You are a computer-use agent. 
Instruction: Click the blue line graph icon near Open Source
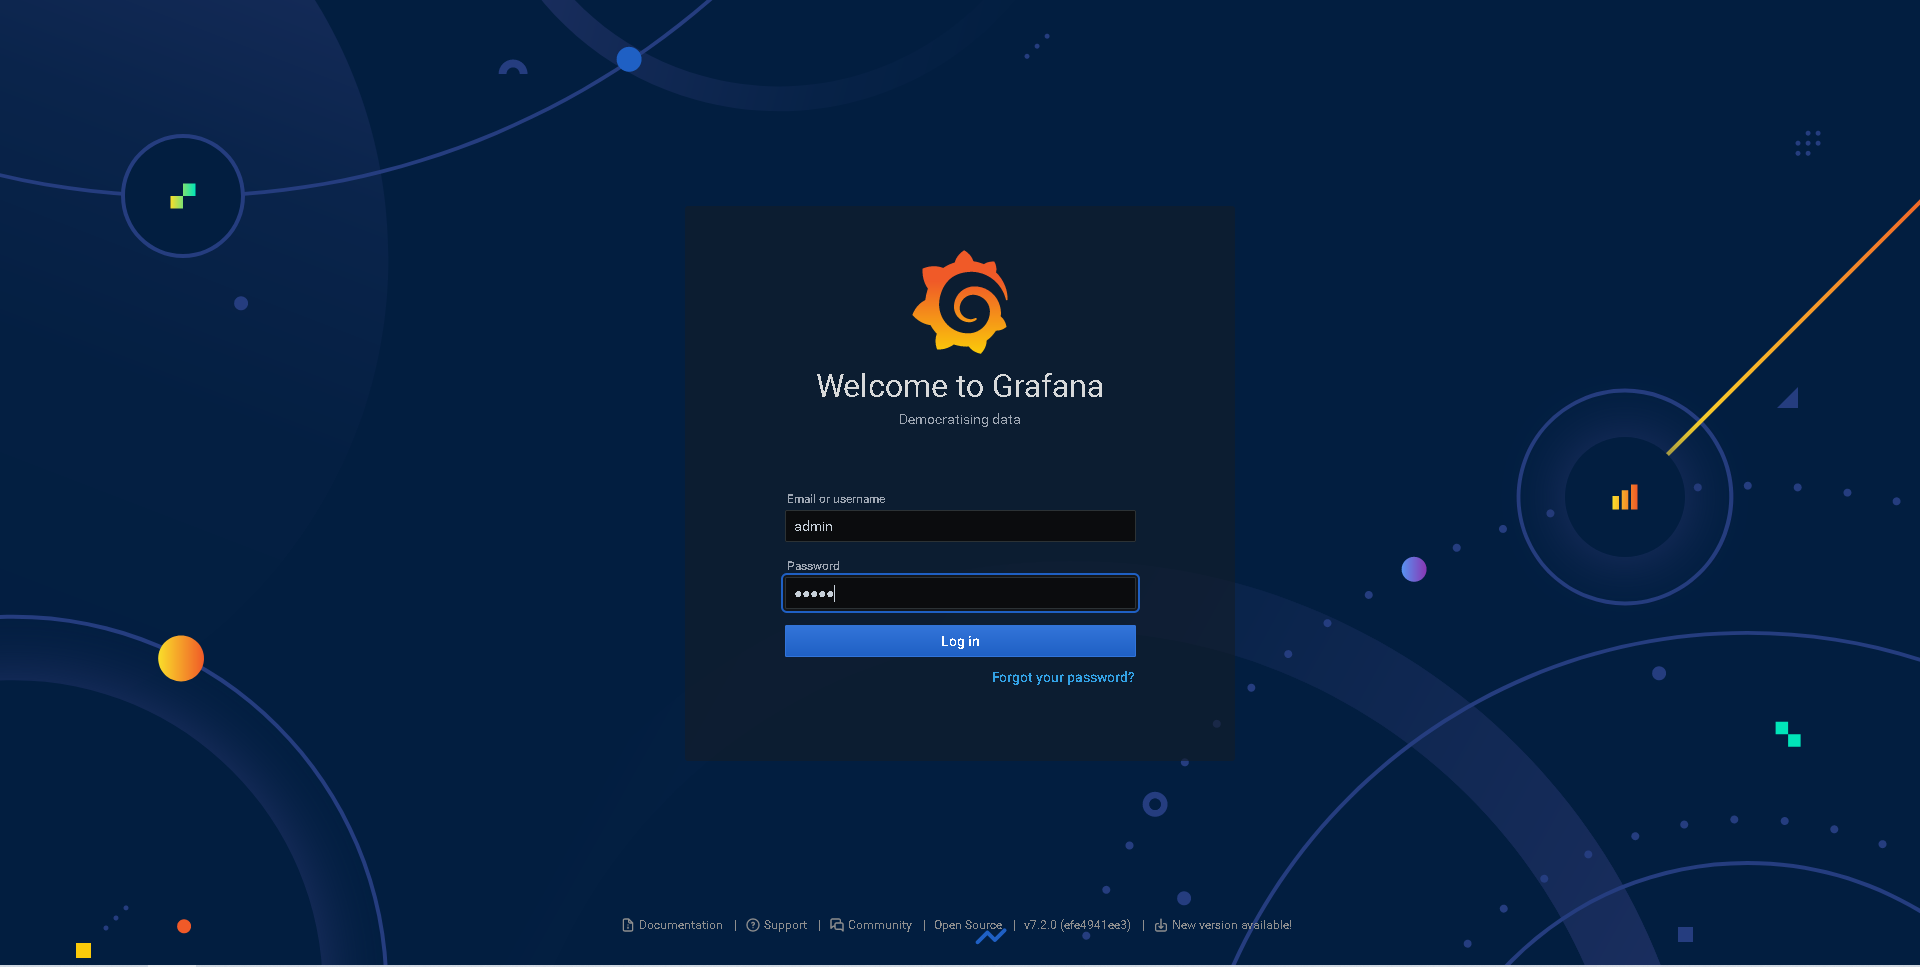(x=991, y=938)
